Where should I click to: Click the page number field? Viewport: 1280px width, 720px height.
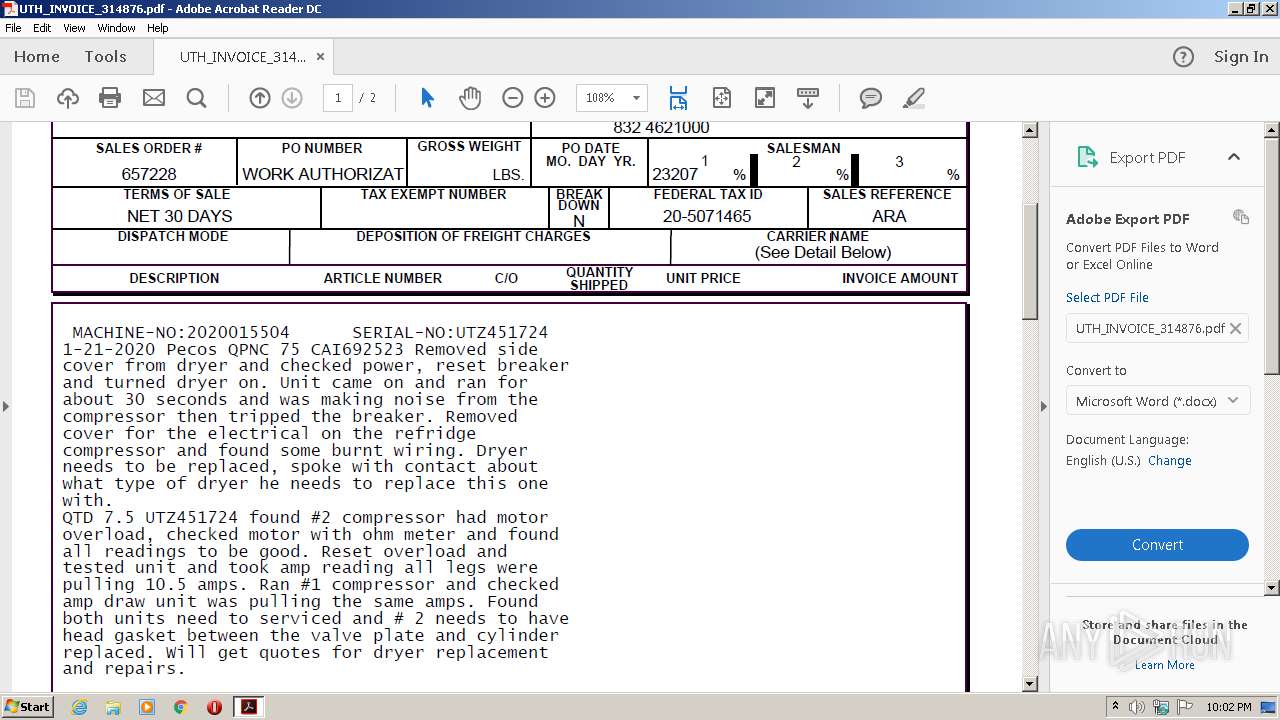pos(338,98)
